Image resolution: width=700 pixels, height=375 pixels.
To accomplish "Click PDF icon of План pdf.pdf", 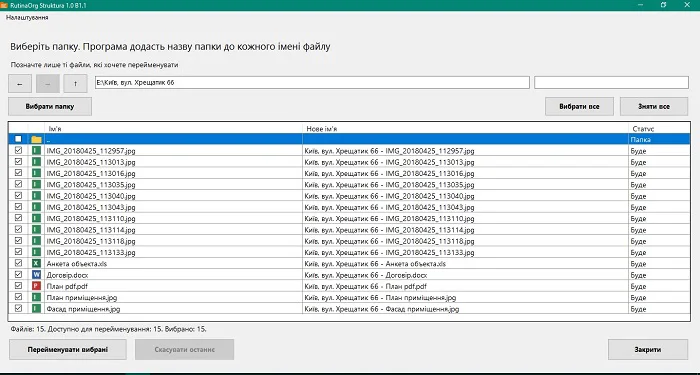I will 37,286.
